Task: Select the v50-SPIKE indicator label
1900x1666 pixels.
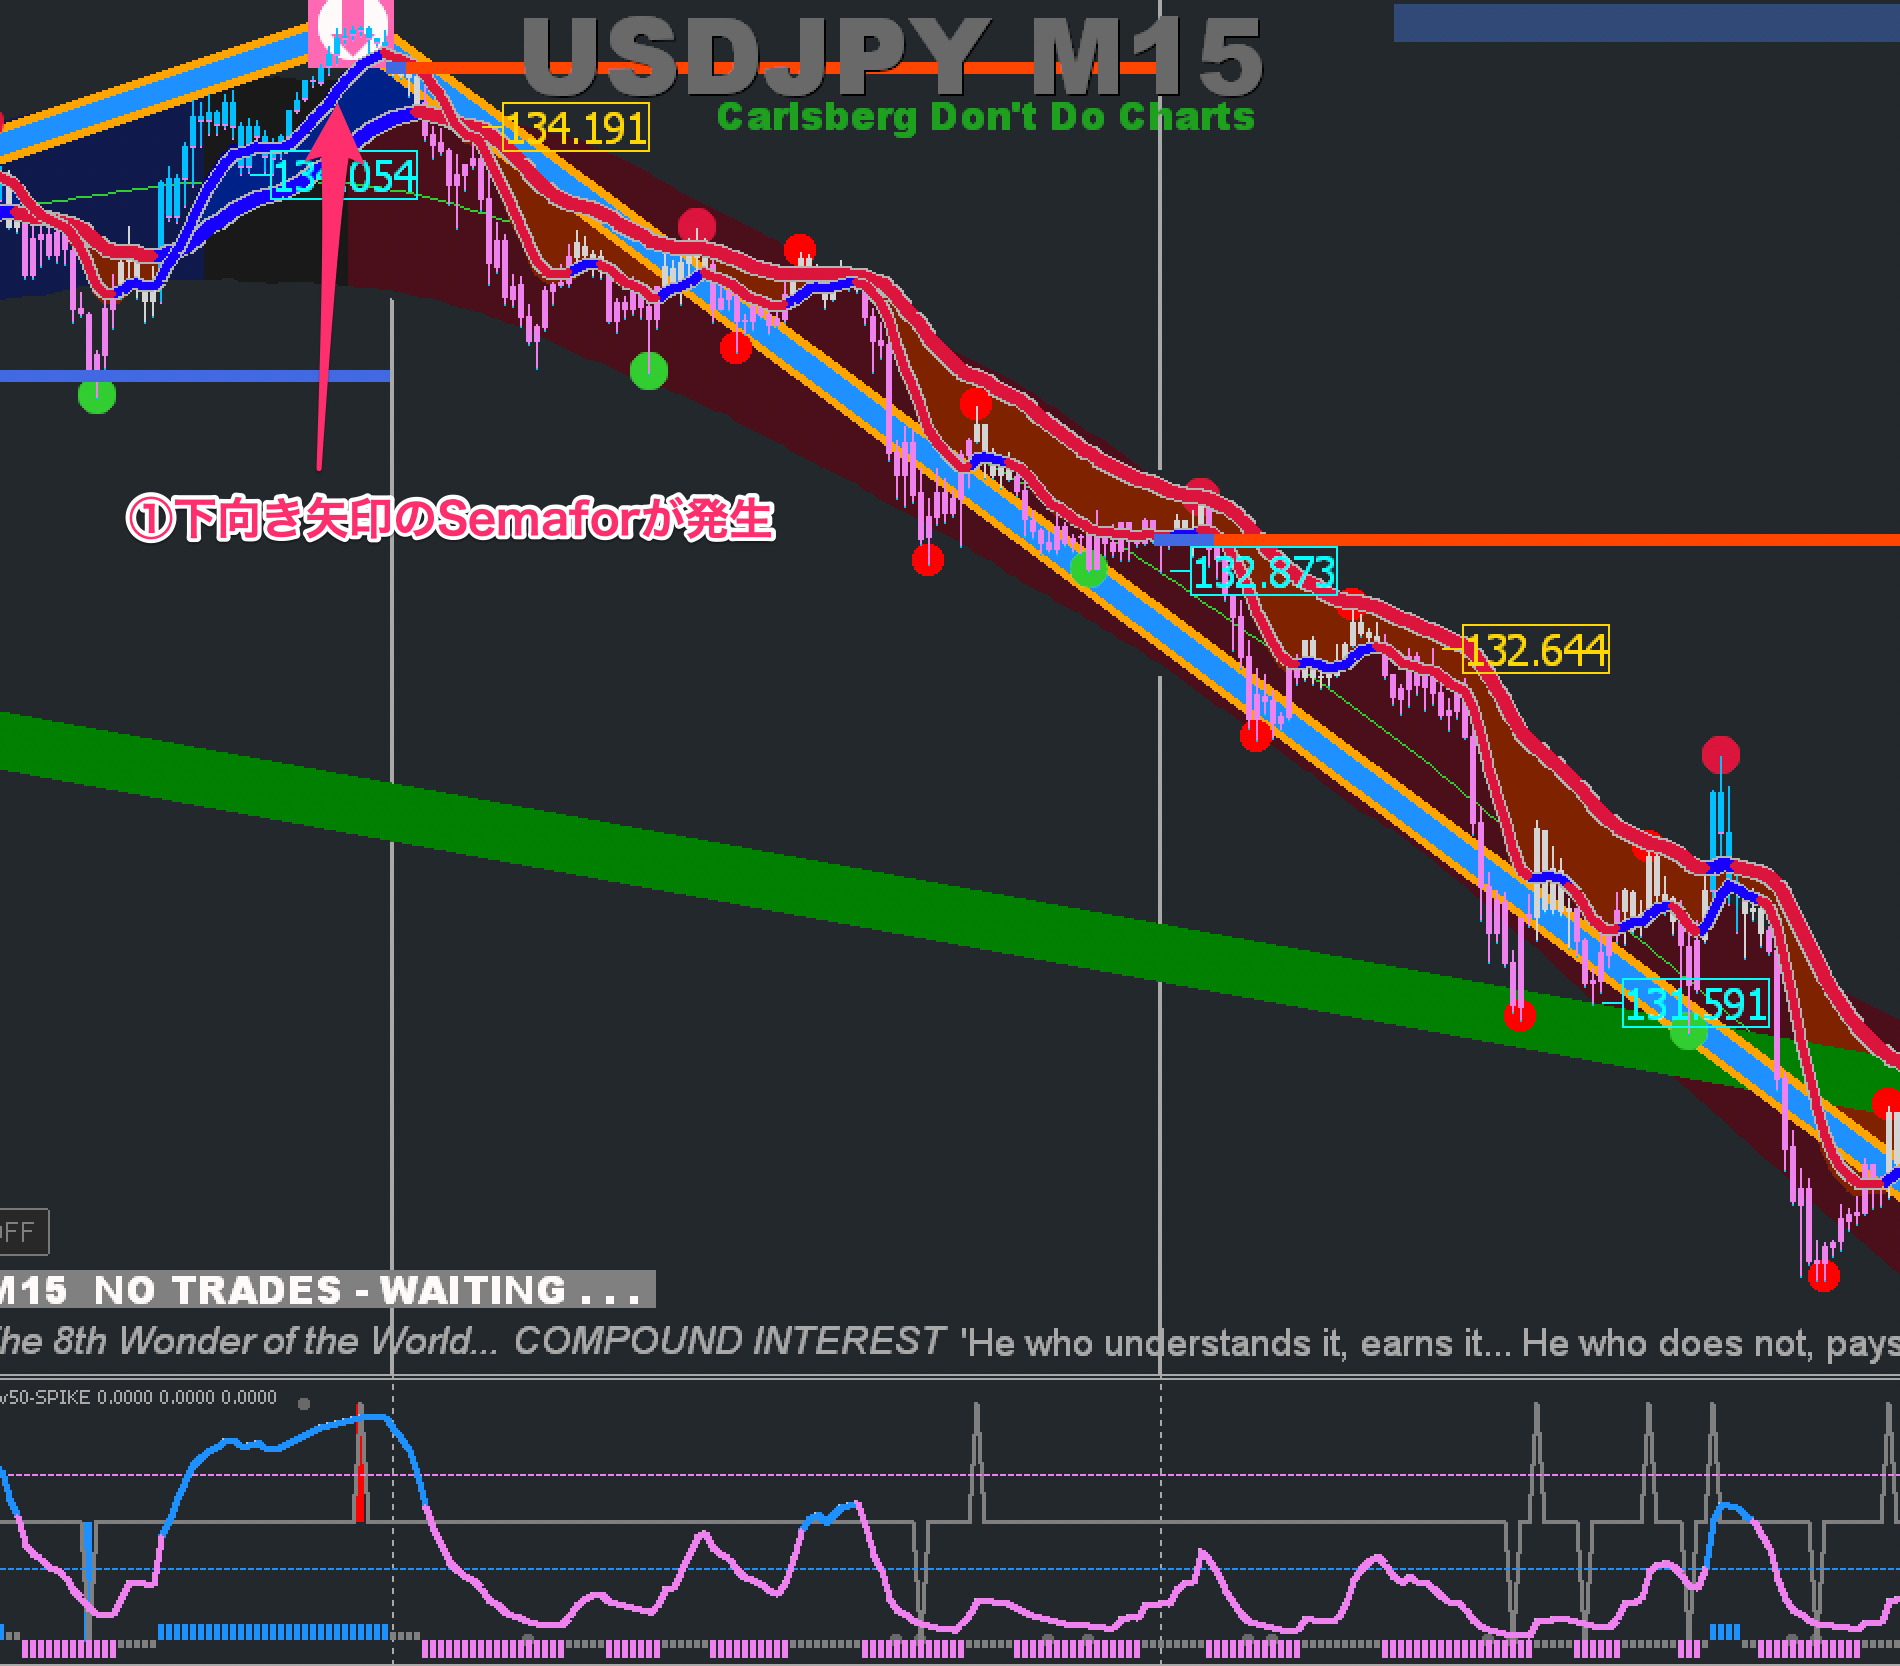Action: [138, 1397]
